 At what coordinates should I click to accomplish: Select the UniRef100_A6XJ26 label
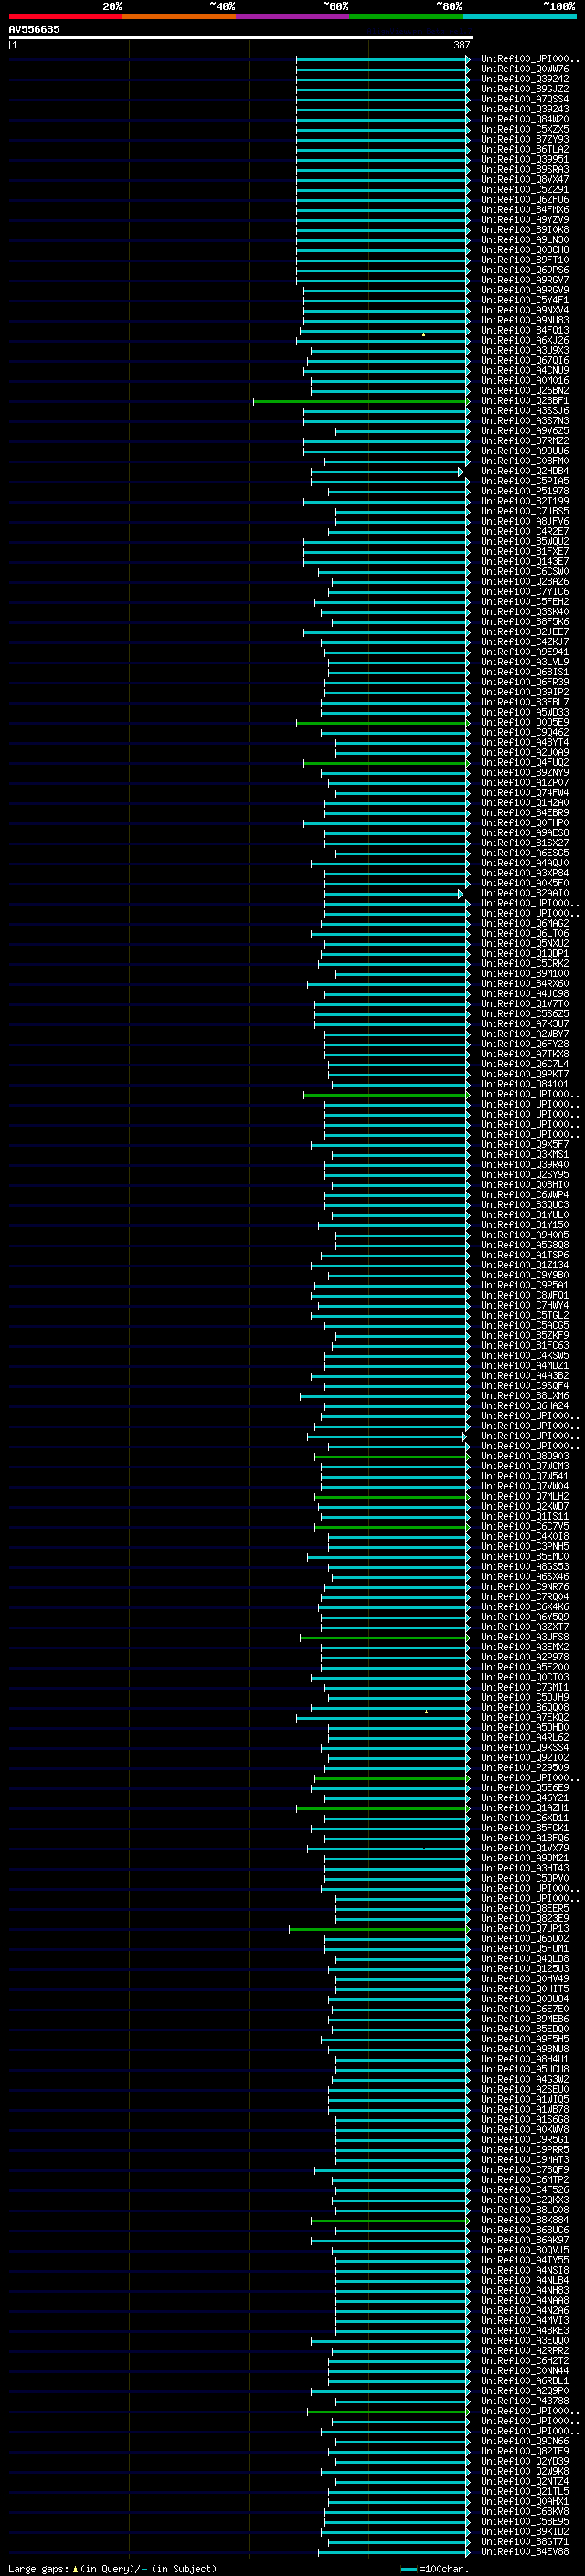(525, 340)
